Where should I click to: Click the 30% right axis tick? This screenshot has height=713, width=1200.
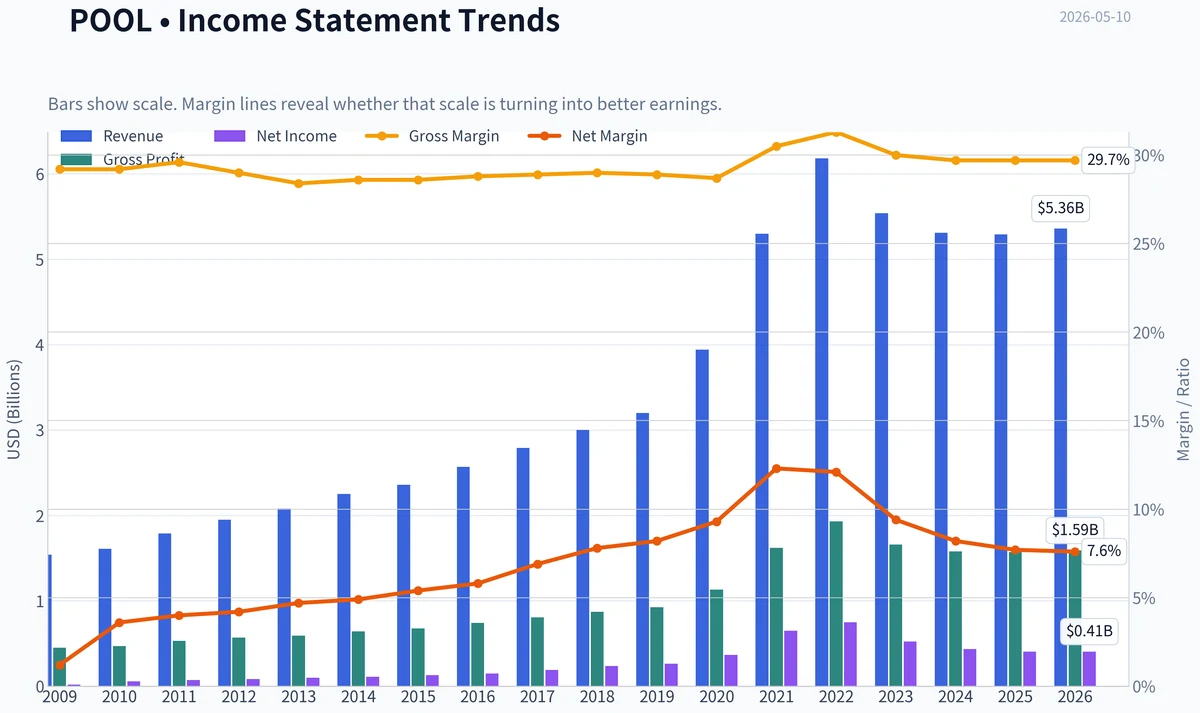coord(1149,156)
